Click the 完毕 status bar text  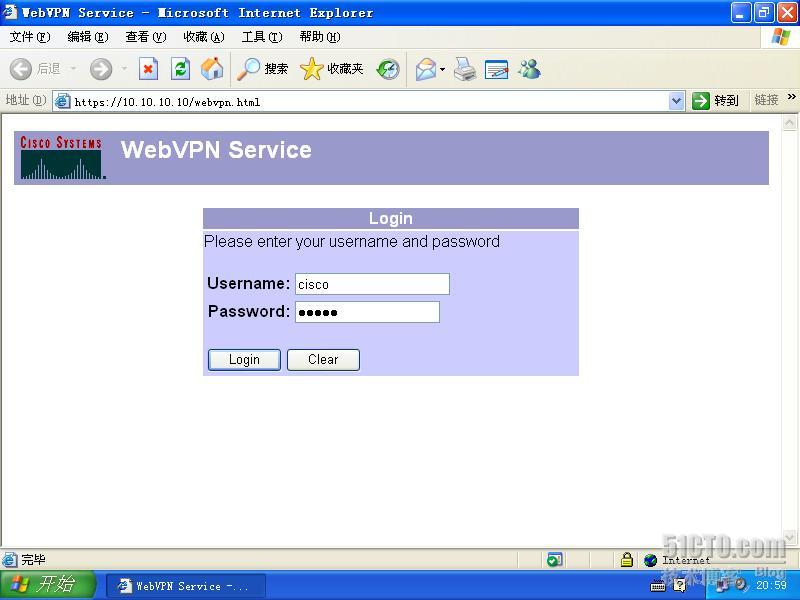[x=33, y=560]
